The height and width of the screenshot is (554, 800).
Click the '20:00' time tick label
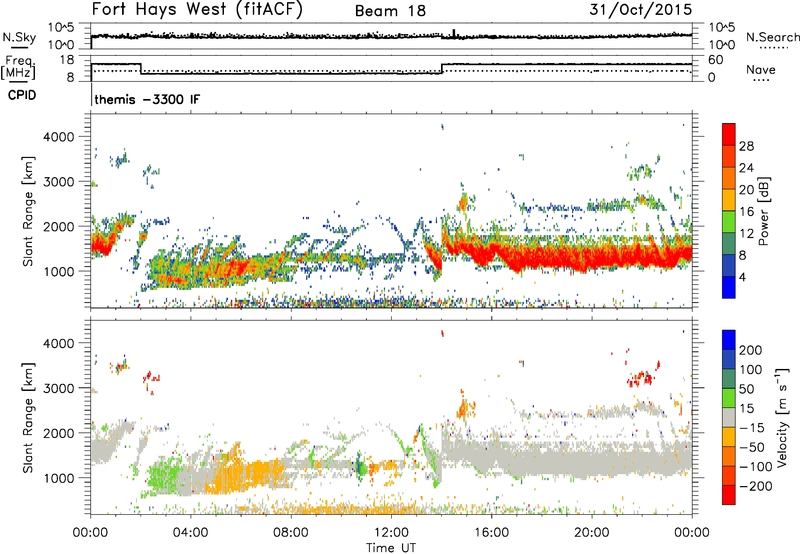[591, 533]
